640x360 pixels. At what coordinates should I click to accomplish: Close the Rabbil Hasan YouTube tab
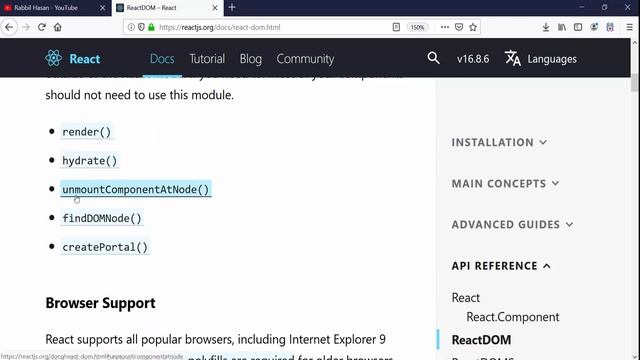point(102,8)
